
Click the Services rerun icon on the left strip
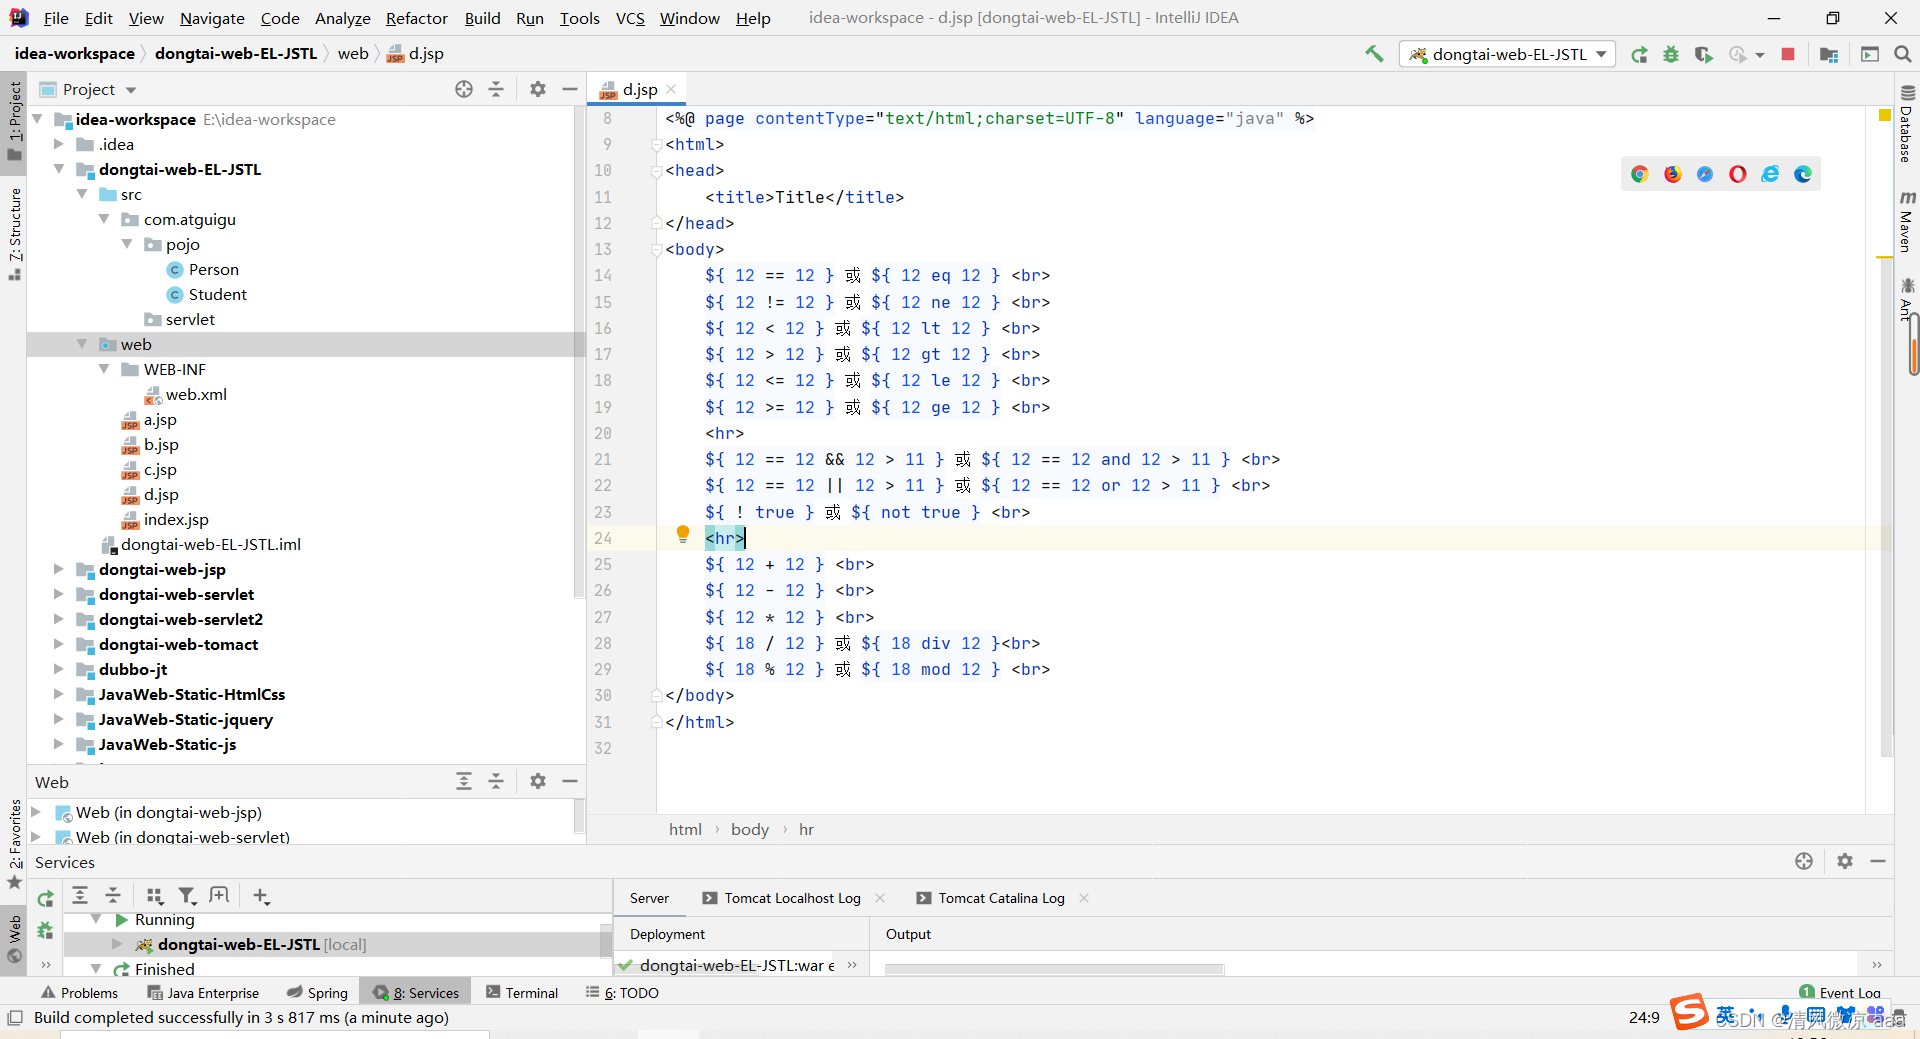[45, 899]
